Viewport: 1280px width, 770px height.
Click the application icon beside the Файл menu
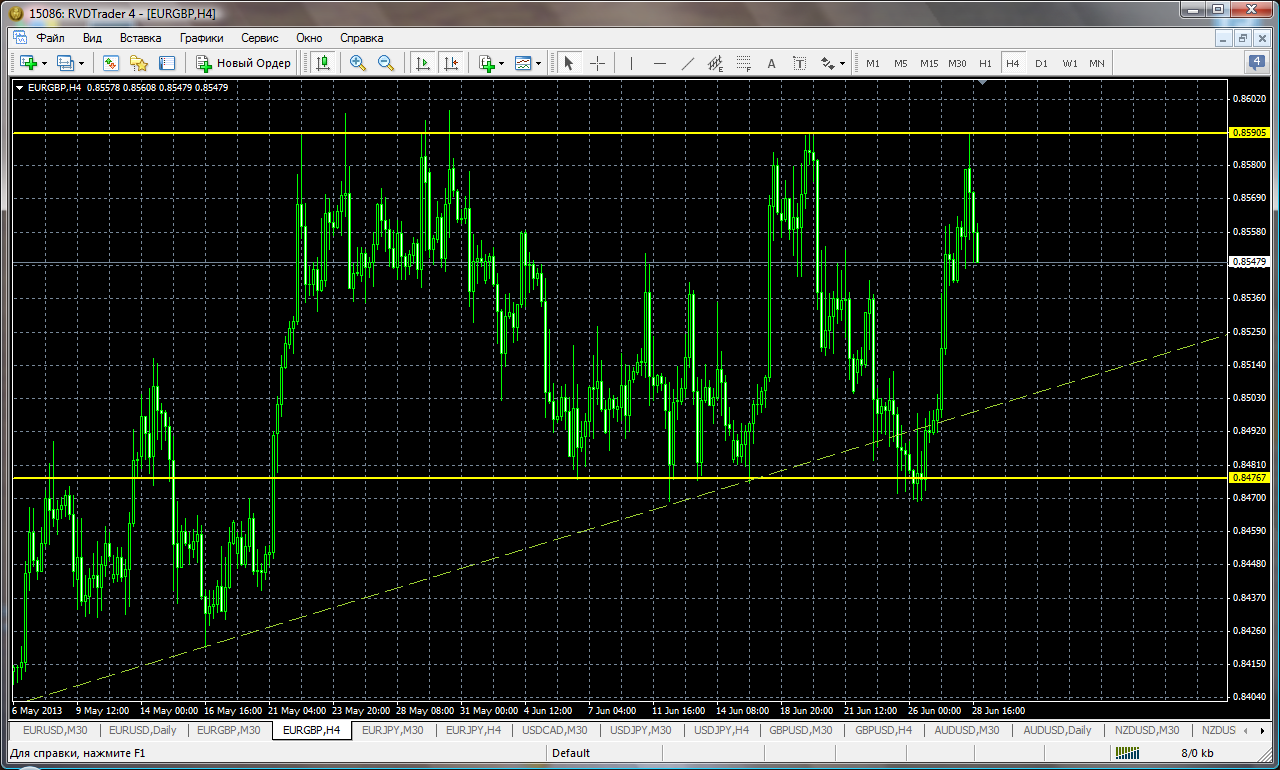pos(20,38)
